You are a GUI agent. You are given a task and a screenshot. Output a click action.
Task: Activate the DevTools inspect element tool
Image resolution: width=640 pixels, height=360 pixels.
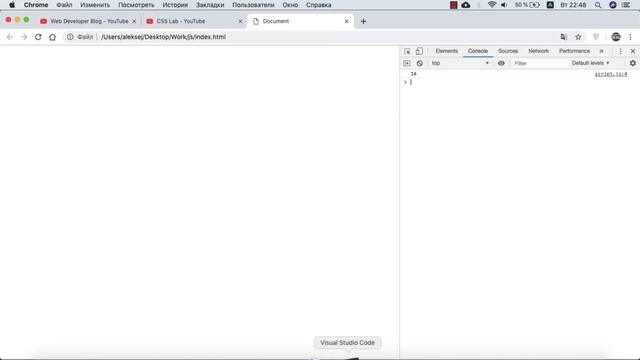point(407,51)
